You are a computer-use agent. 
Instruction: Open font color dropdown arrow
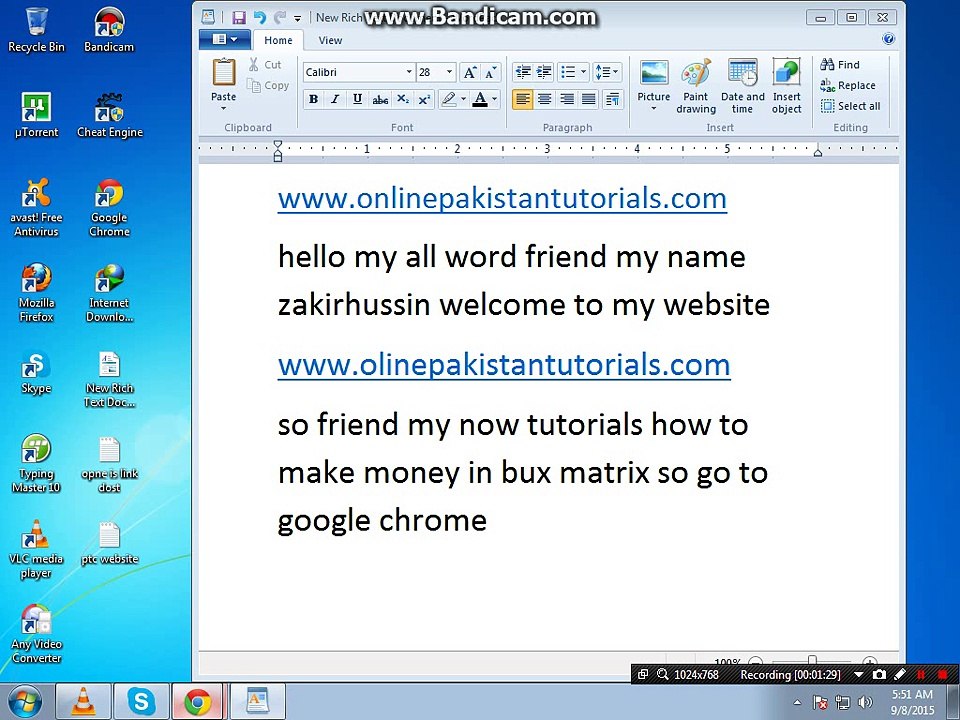click(495, 99)
